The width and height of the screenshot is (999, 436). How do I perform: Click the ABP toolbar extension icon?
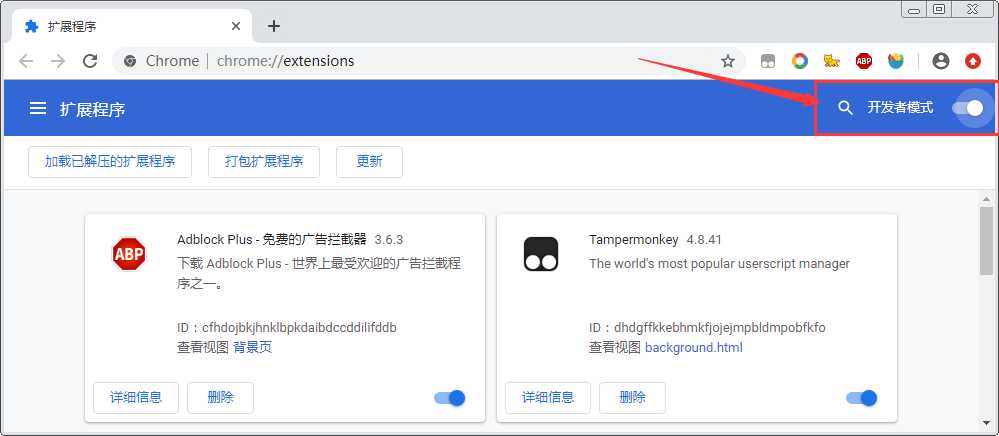(864, 61)
